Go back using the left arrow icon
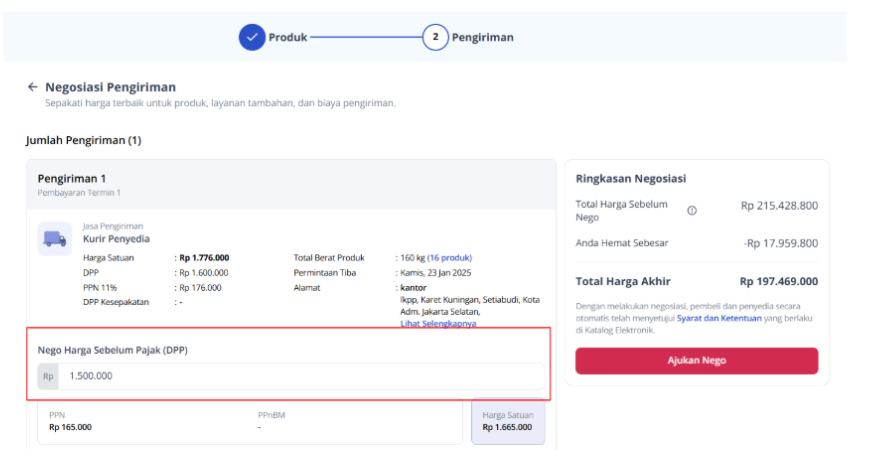 (32, 87)
